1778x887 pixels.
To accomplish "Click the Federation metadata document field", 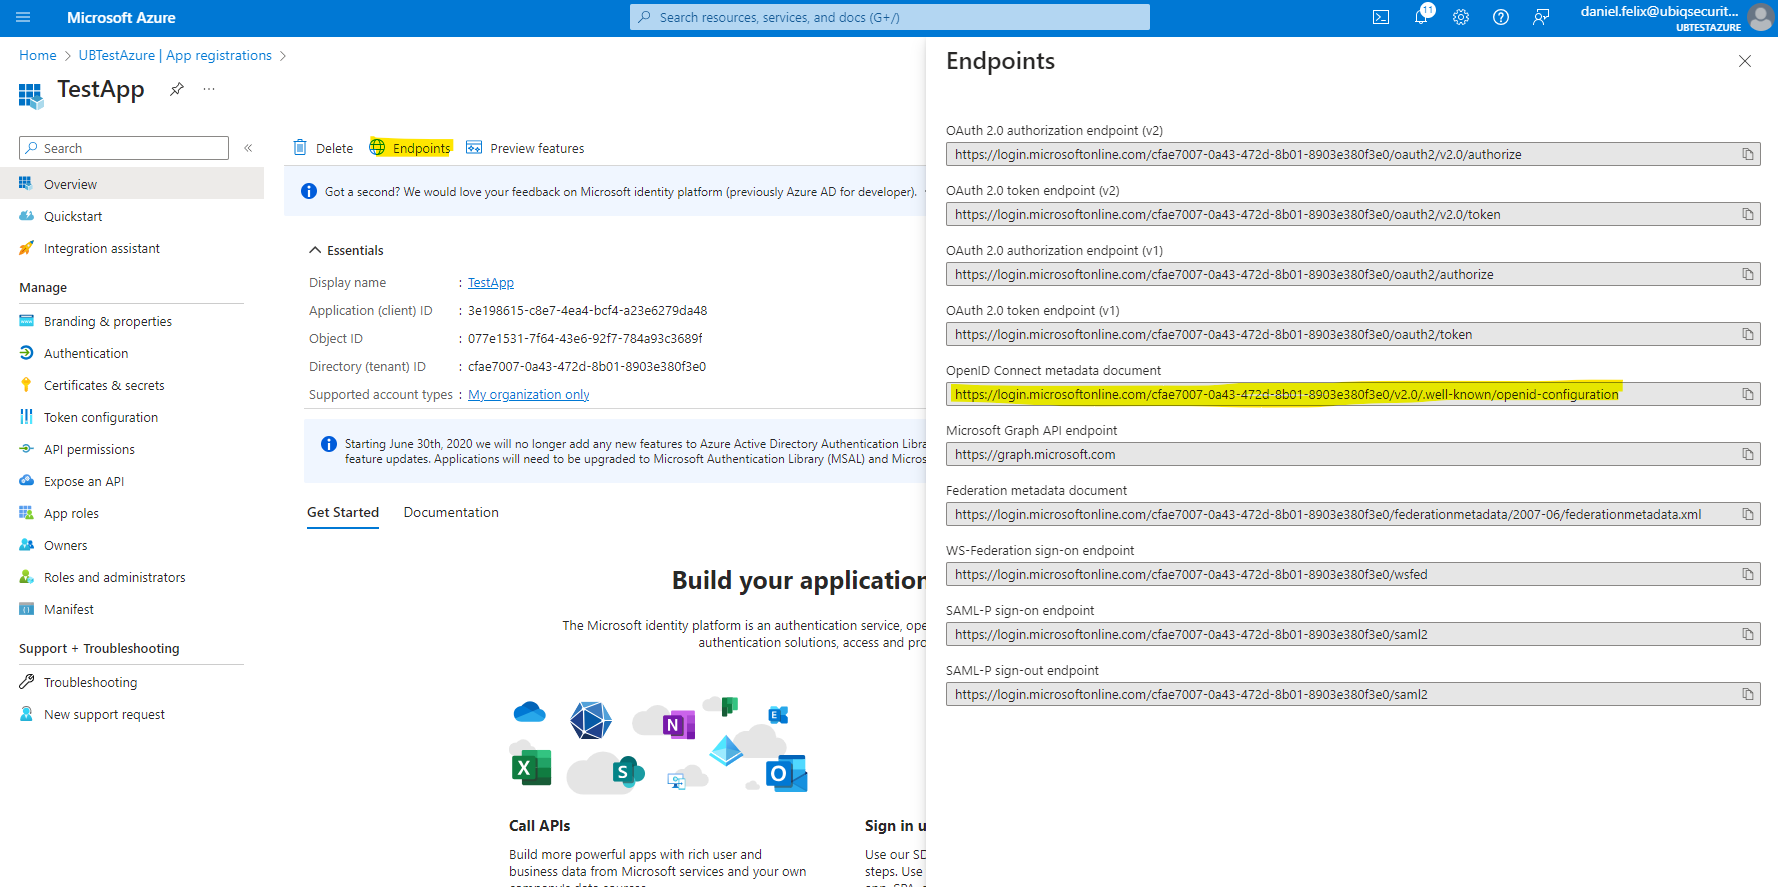I will coord(1353,514).
